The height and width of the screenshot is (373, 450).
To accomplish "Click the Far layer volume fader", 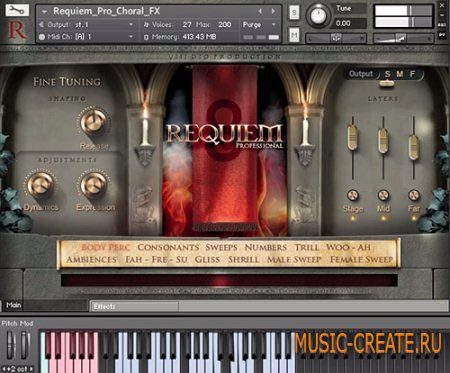I will tap(413, 147).
